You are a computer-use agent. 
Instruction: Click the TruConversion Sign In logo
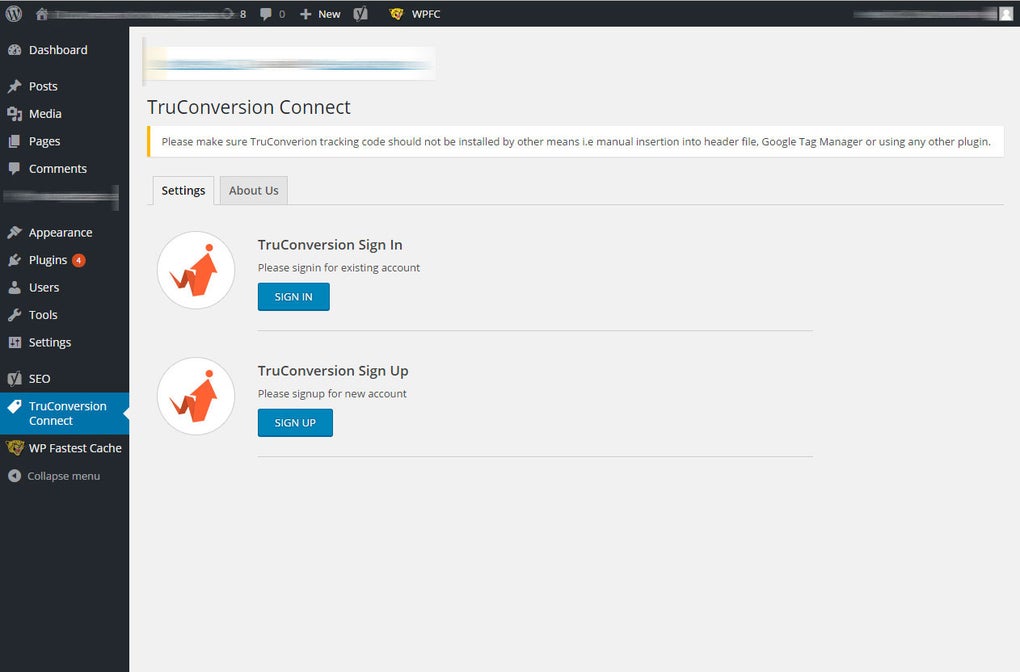[195, 270]
